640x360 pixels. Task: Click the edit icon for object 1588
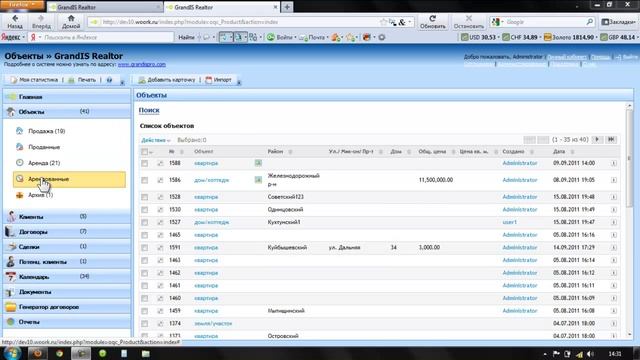(x=160, y=163)
